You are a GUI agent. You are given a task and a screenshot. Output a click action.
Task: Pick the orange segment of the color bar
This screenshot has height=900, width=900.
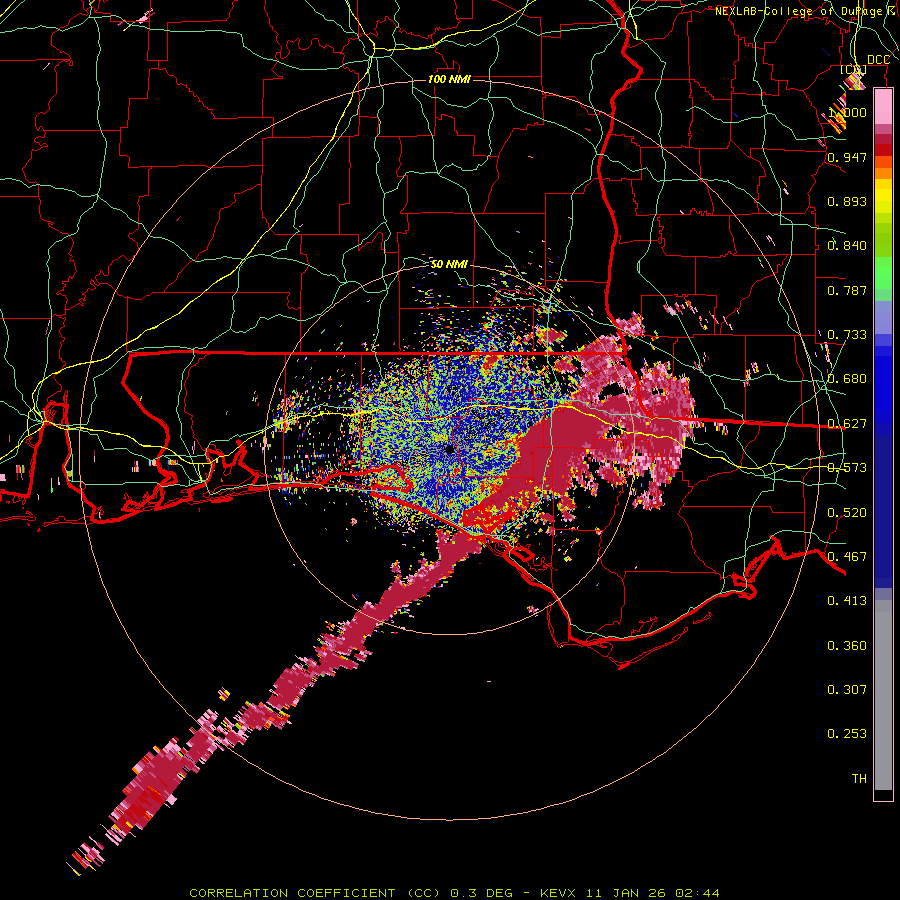pyautogui.click(x=883, y=173)
